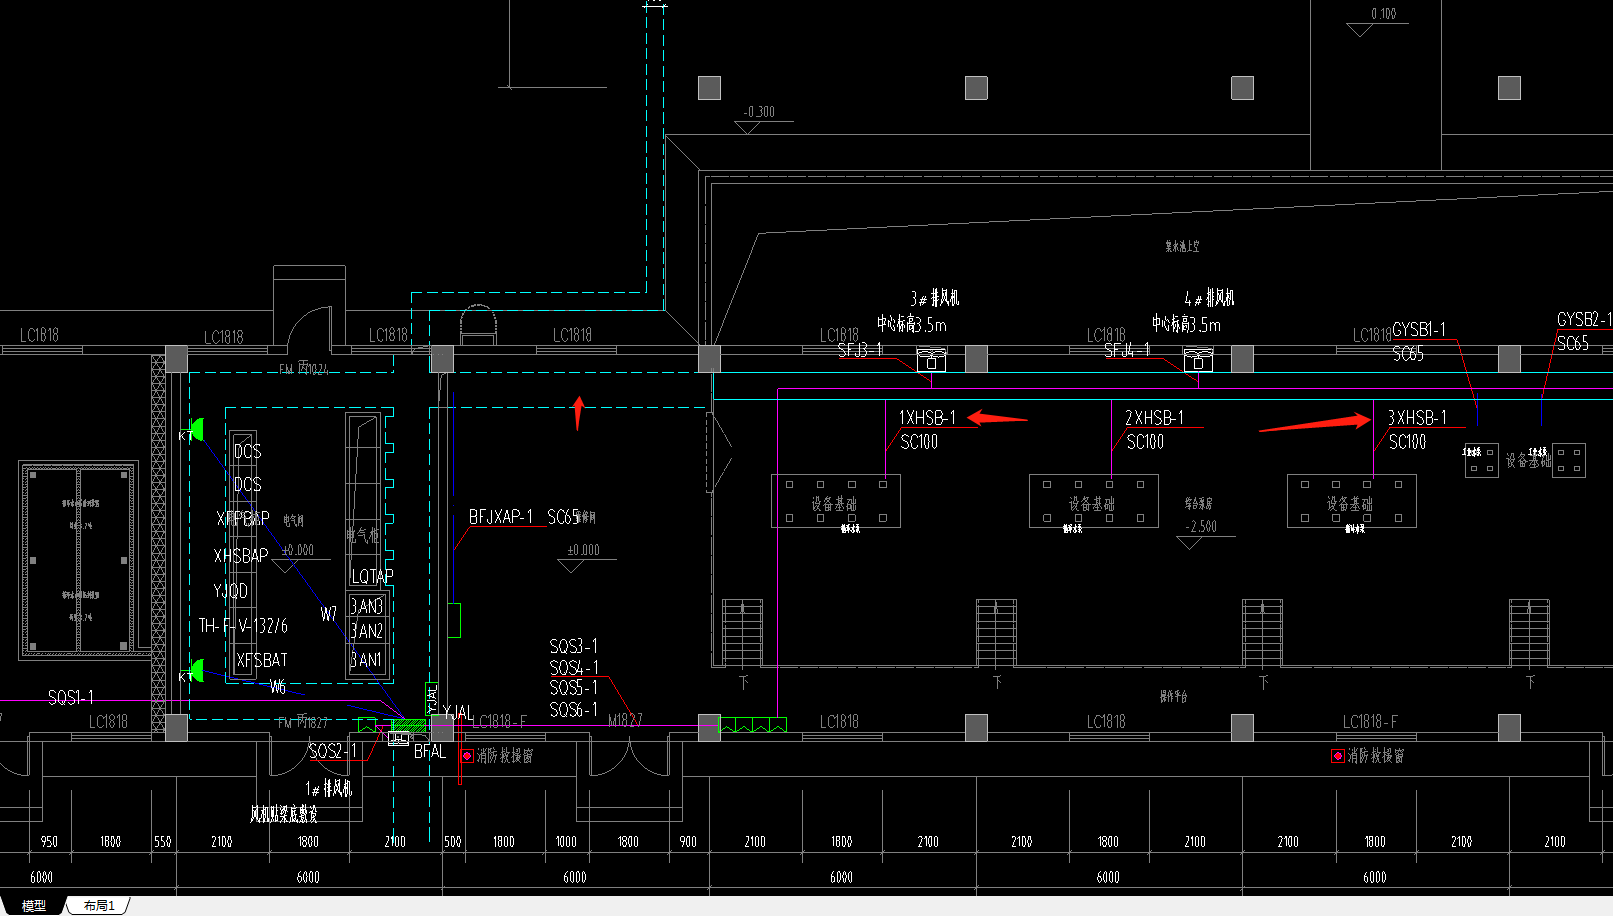Select the 3#排风机 title text
1613x916 pixels.
click(934, 298)
